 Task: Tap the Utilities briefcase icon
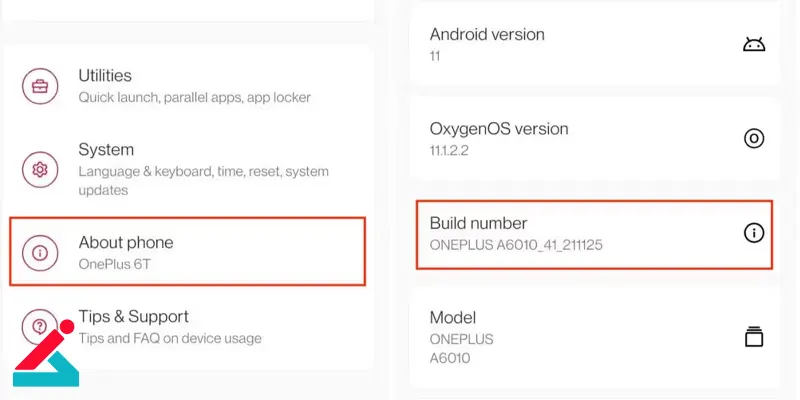[x=41, y=86]
